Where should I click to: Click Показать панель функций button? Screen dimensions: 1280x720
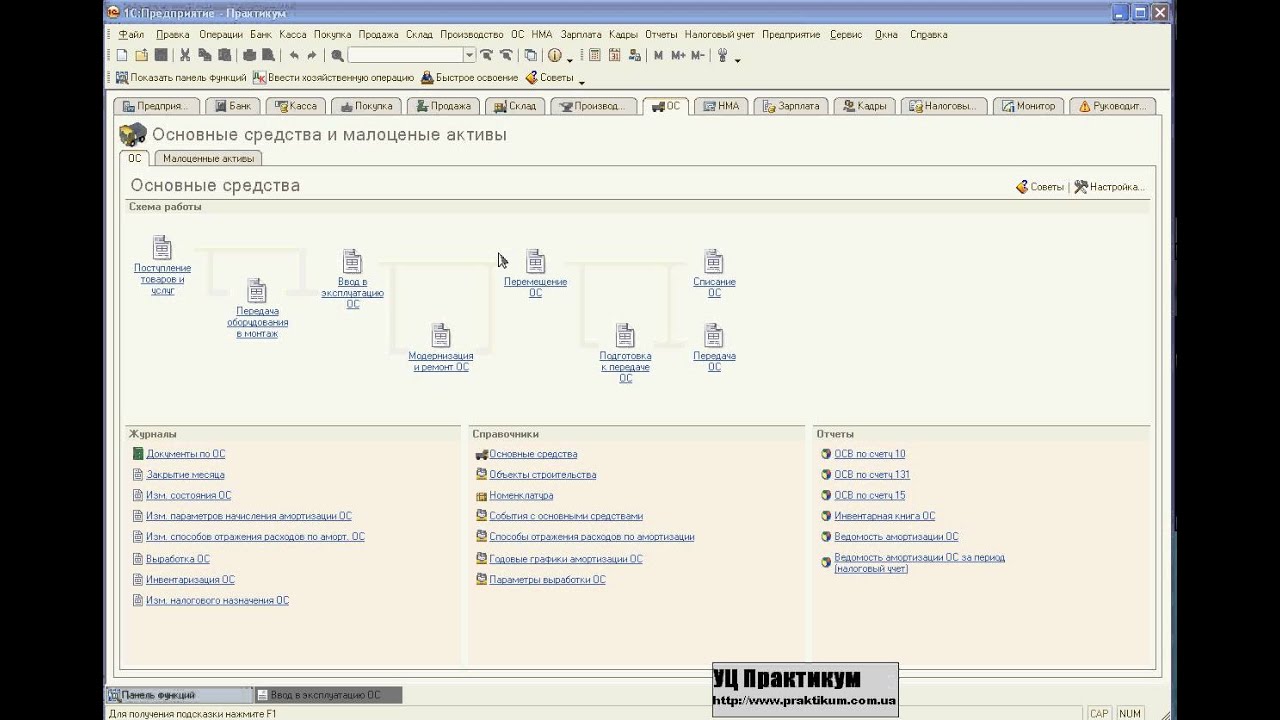click(181, 77)
